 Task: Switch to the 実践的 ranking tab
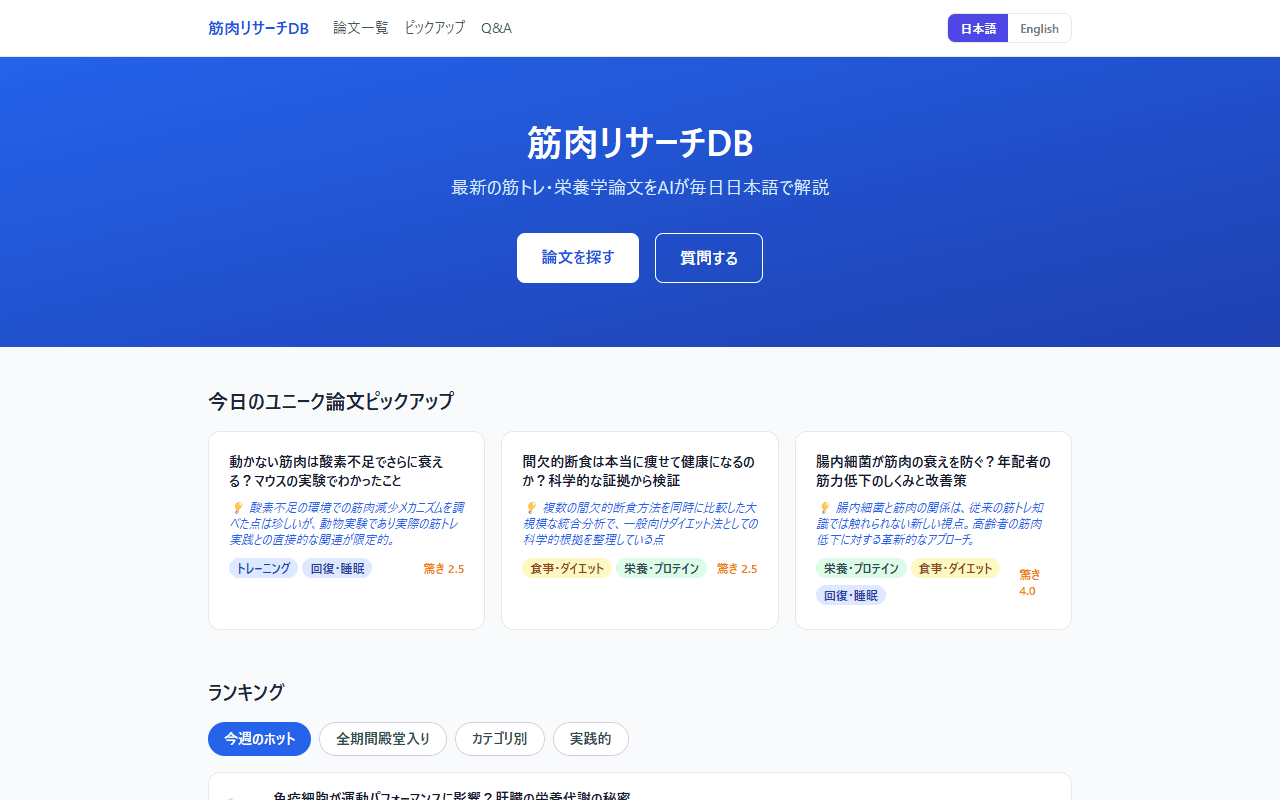click(x=590, y=739)
